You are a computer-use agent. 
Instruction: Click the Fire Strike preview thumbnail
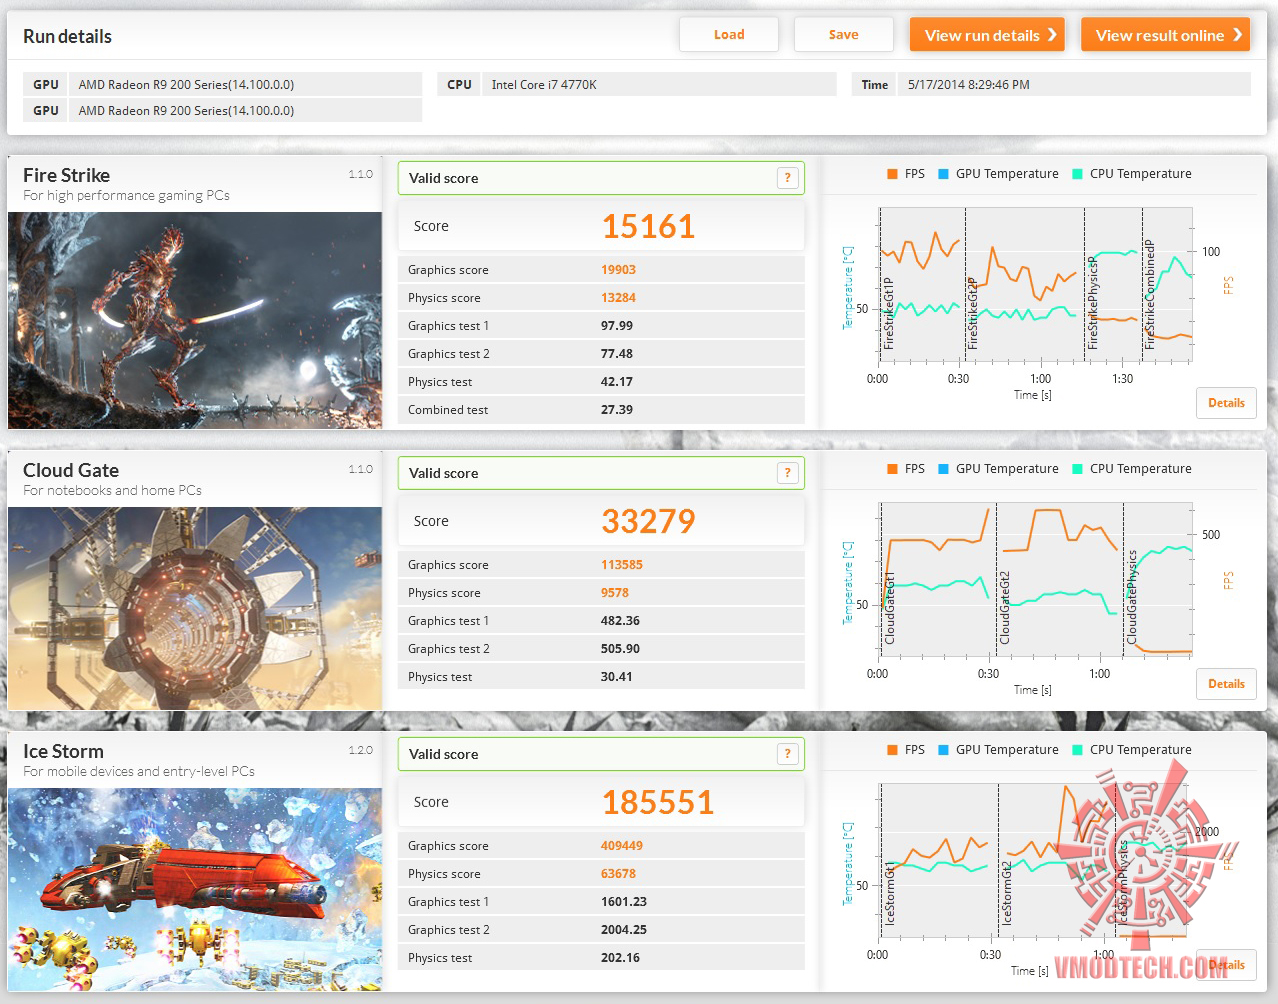point(195,320)
